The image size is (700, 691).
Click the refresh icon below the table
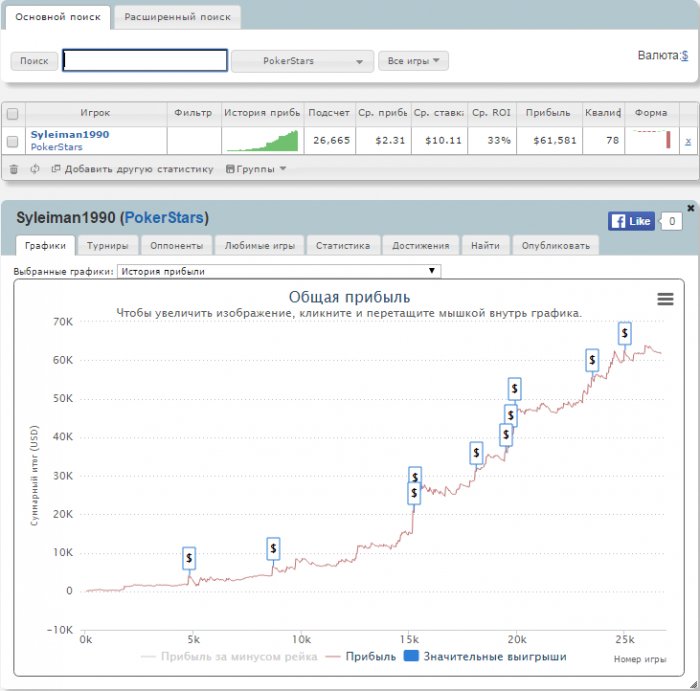coord(34,169)
